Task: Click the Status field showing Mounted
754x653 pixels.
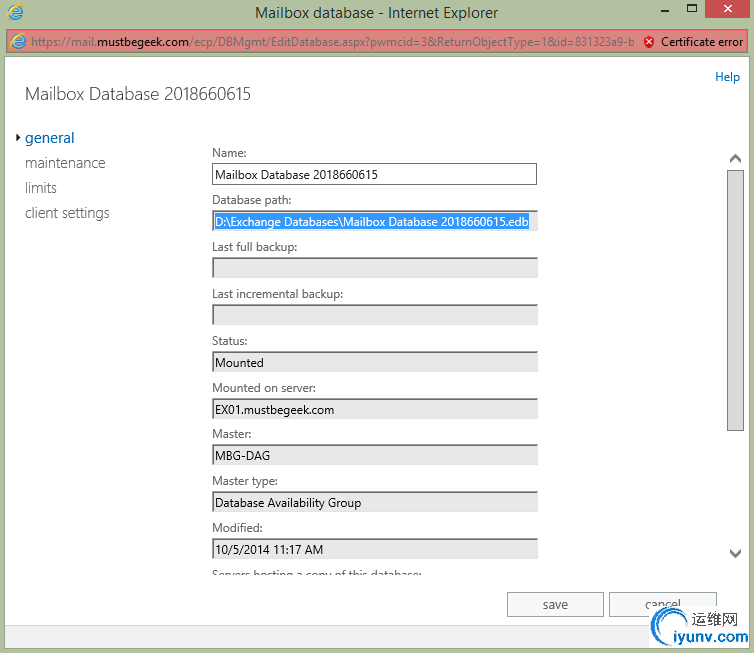Action: click(x=374, y=362)
